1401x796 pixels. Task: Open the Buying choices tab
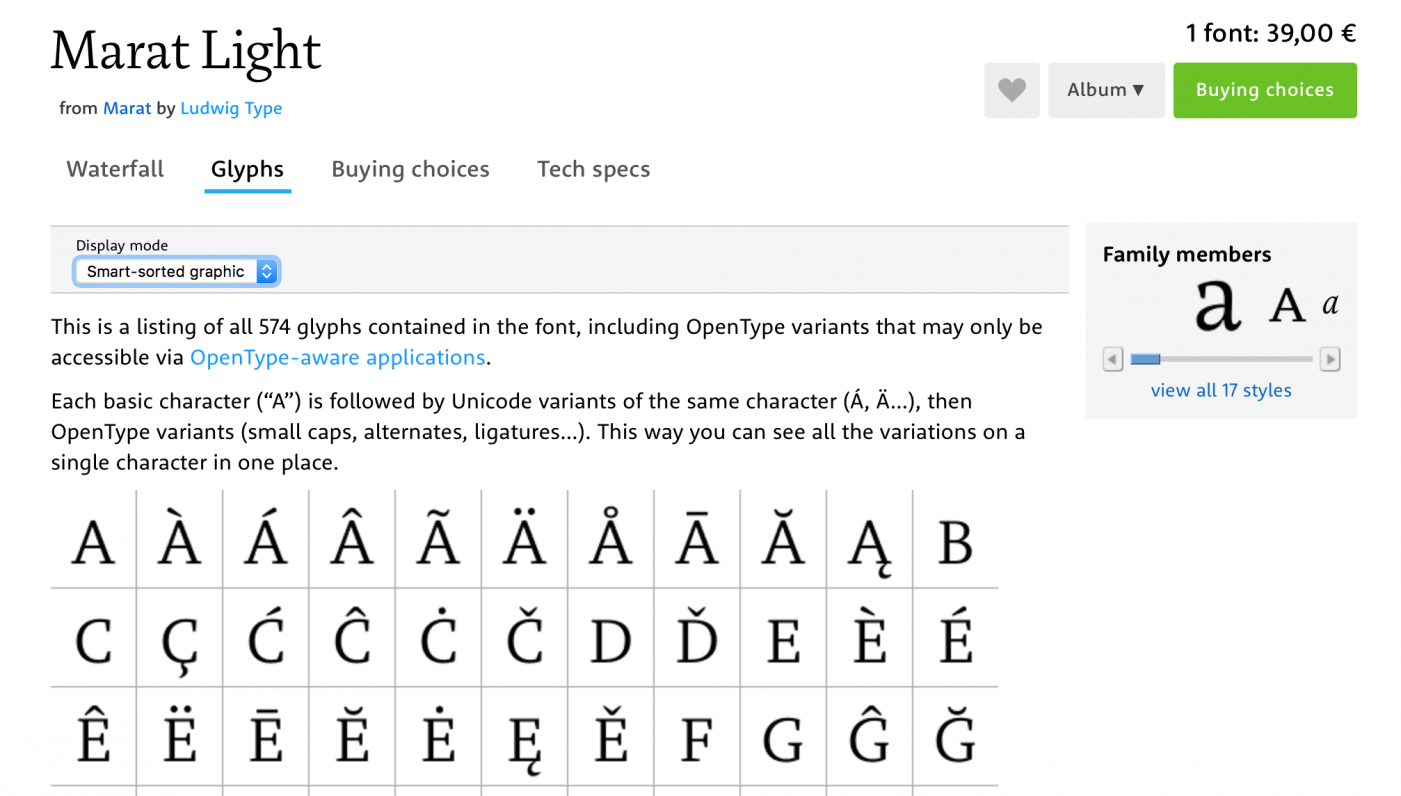(410, 169)
